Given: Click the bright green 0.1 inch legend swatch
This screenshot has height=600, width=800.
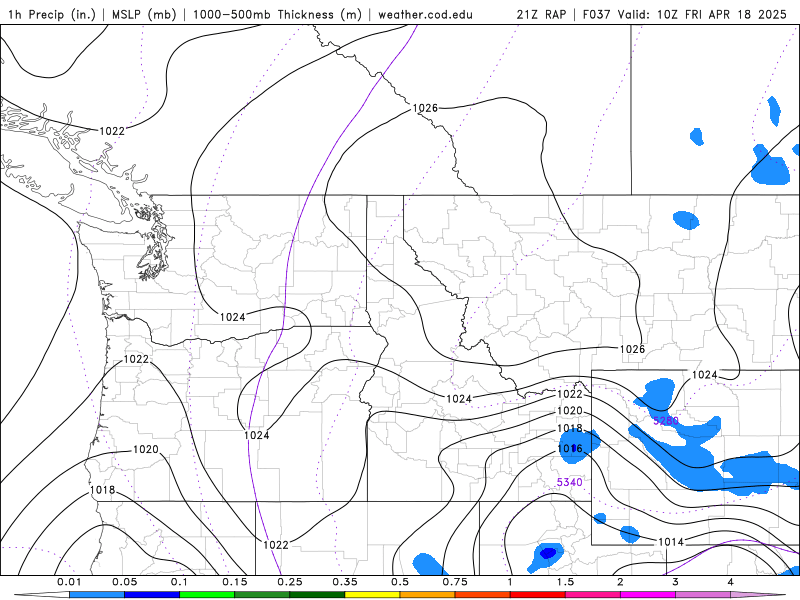Looking at the screenshot, I should 207,595.
